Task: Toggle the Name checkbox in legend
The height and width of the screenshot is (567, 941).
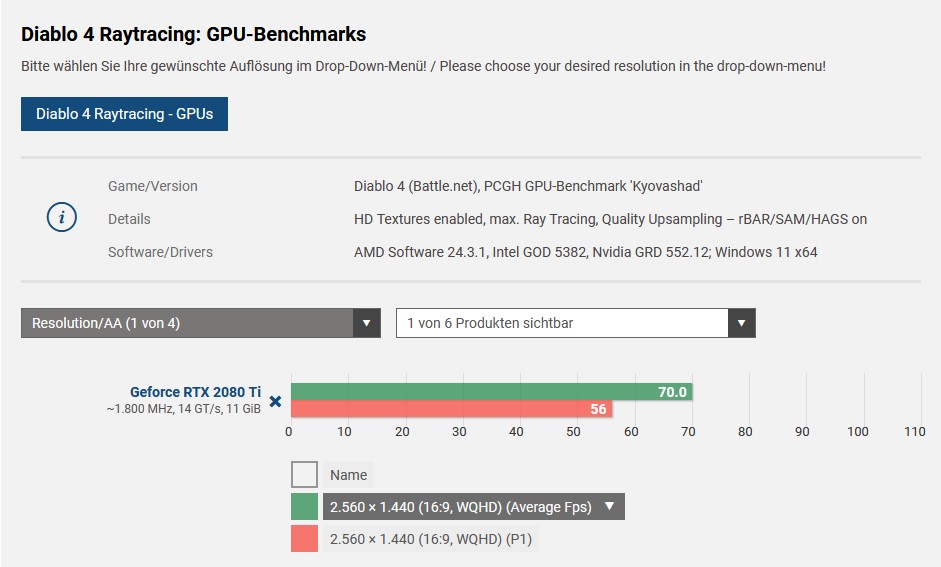Action: (x=304, y=475)
